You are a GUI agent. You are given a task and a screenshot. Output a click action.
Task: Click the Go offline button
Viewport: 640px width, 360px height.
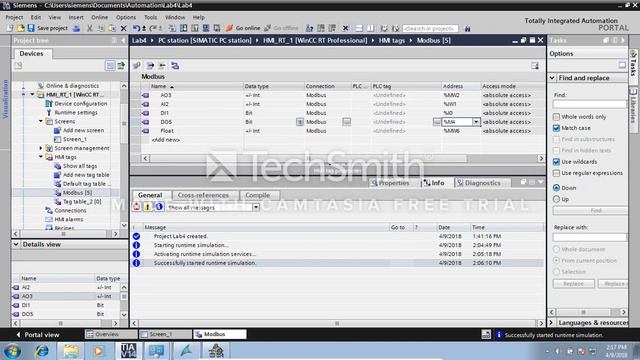coord(282,28)
